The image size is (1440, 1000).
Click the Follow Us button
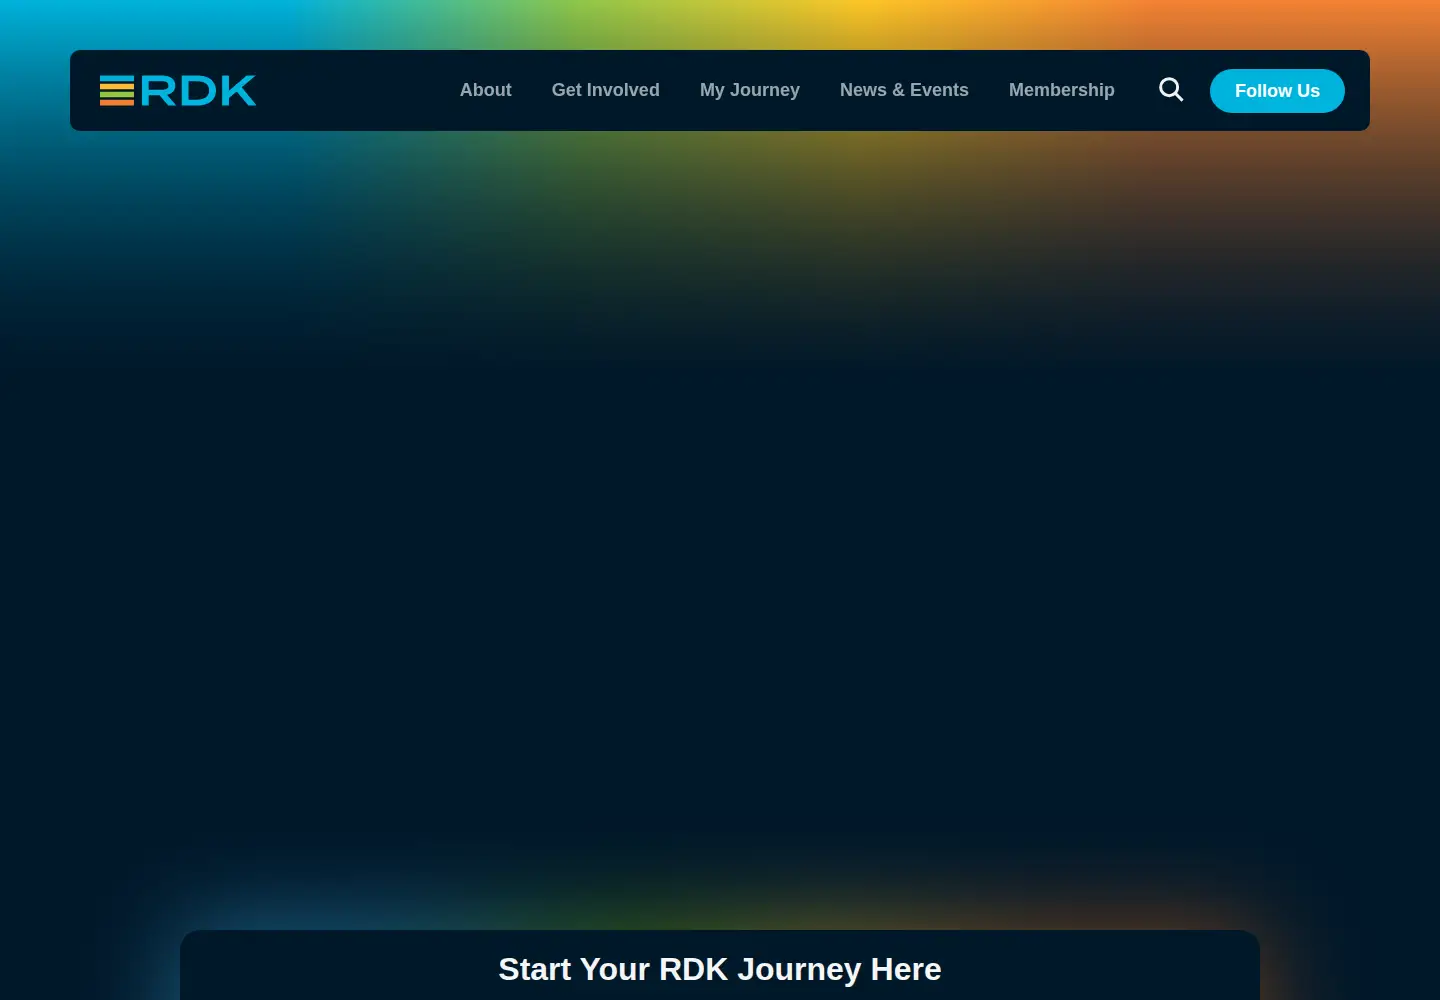[1277, 91]
